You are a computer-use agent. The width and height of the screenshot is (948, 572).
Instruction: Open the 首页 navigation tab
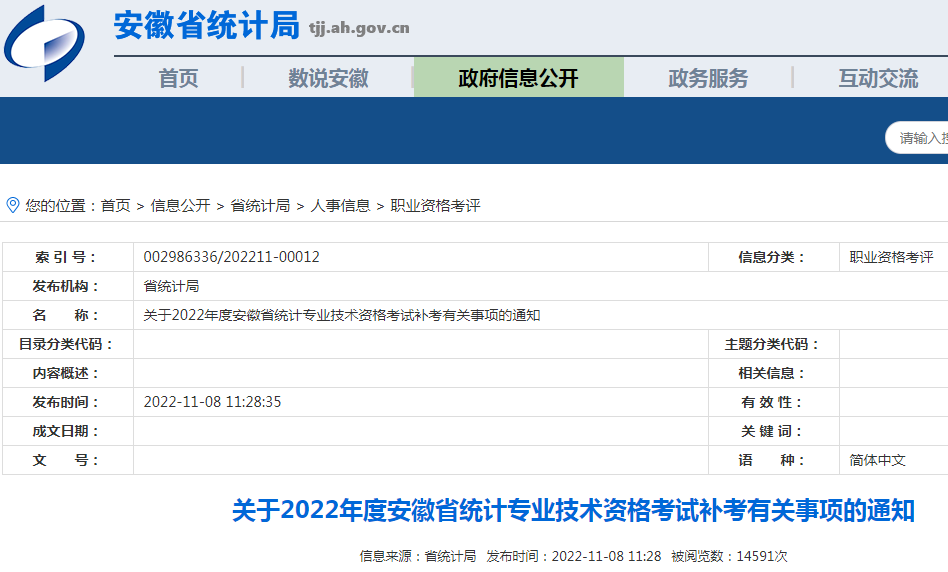pyautogui.click(x=178, y=78)
